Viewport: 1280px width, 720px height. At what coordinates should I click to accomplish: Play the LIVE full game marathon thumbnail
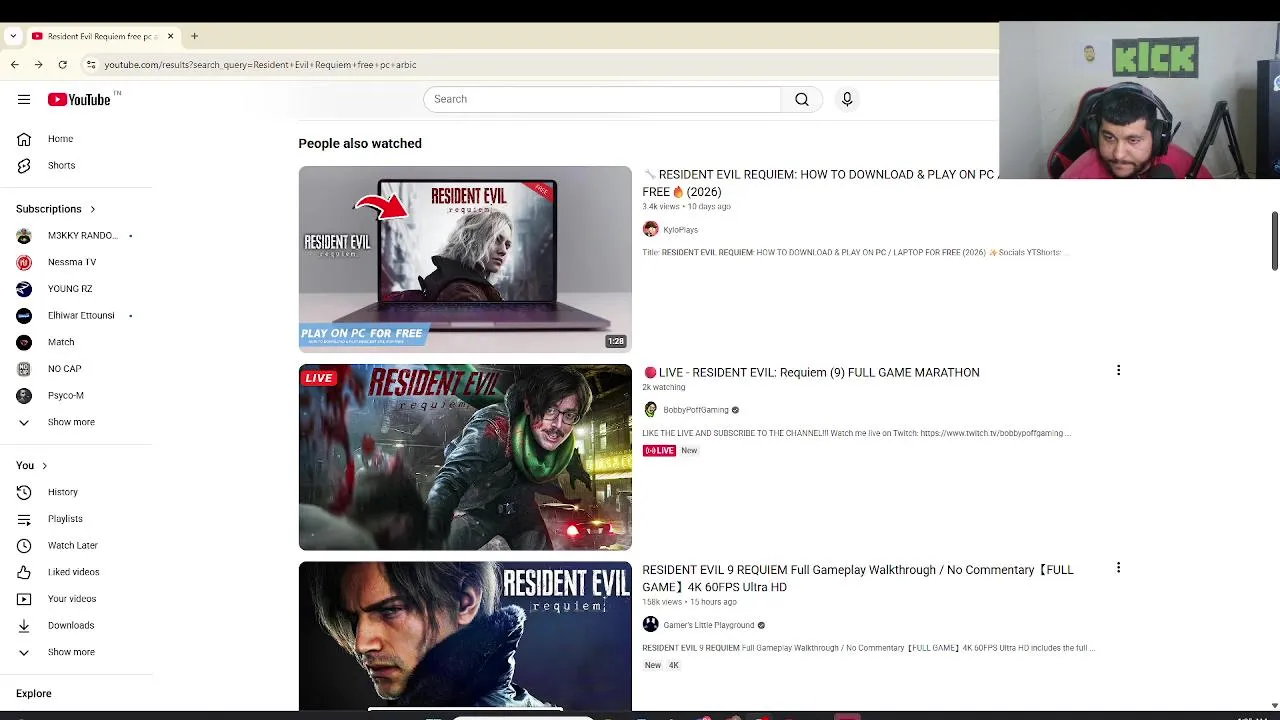[x=465, y=457]
